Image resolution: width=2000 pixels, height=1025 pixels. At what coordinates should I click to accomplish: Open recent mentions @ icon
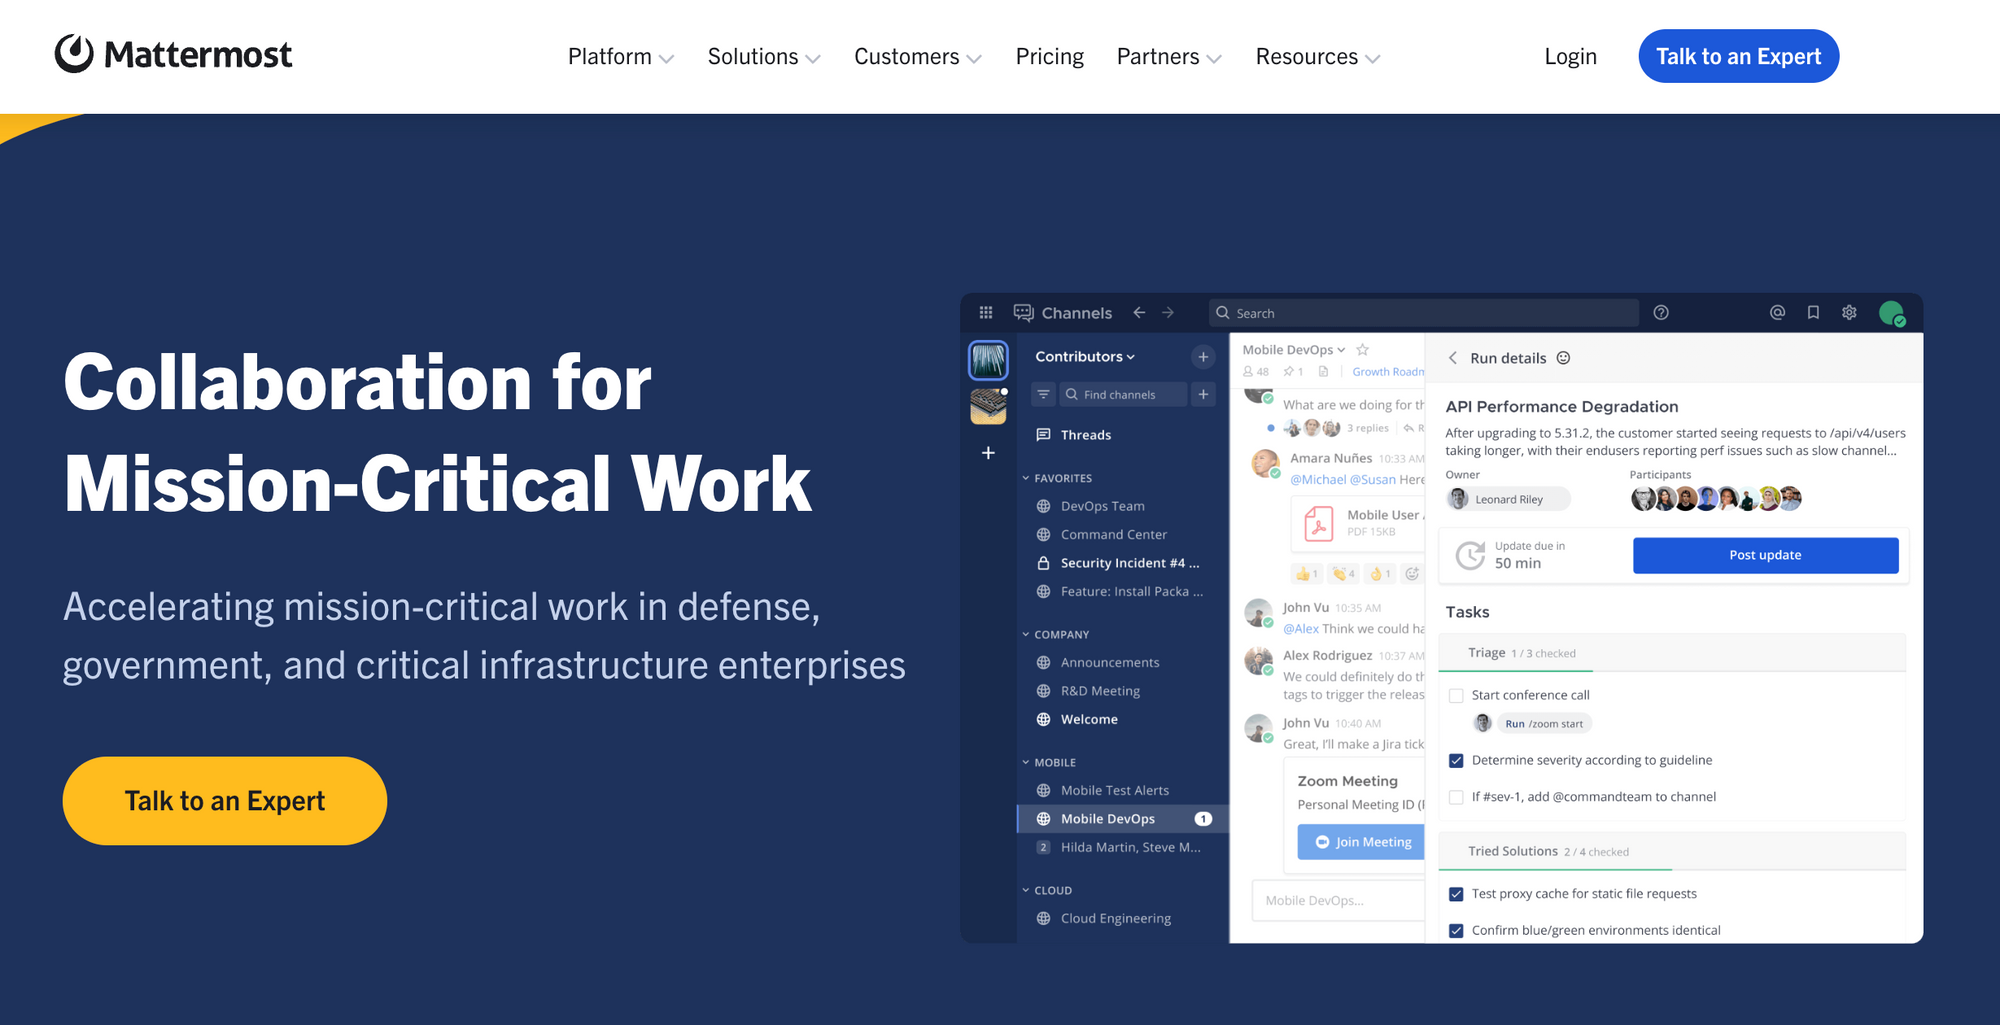click(1777, 313)
